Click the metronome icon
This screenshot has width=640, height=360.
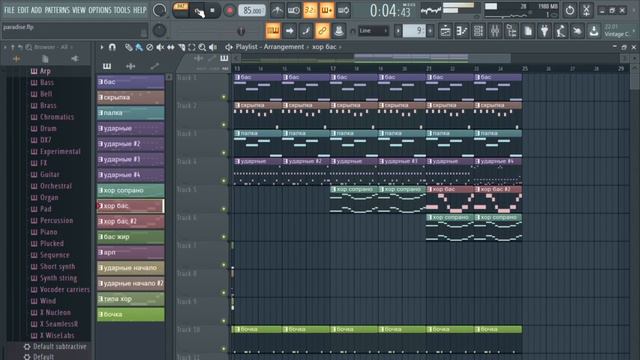click(x=277, y=10)
